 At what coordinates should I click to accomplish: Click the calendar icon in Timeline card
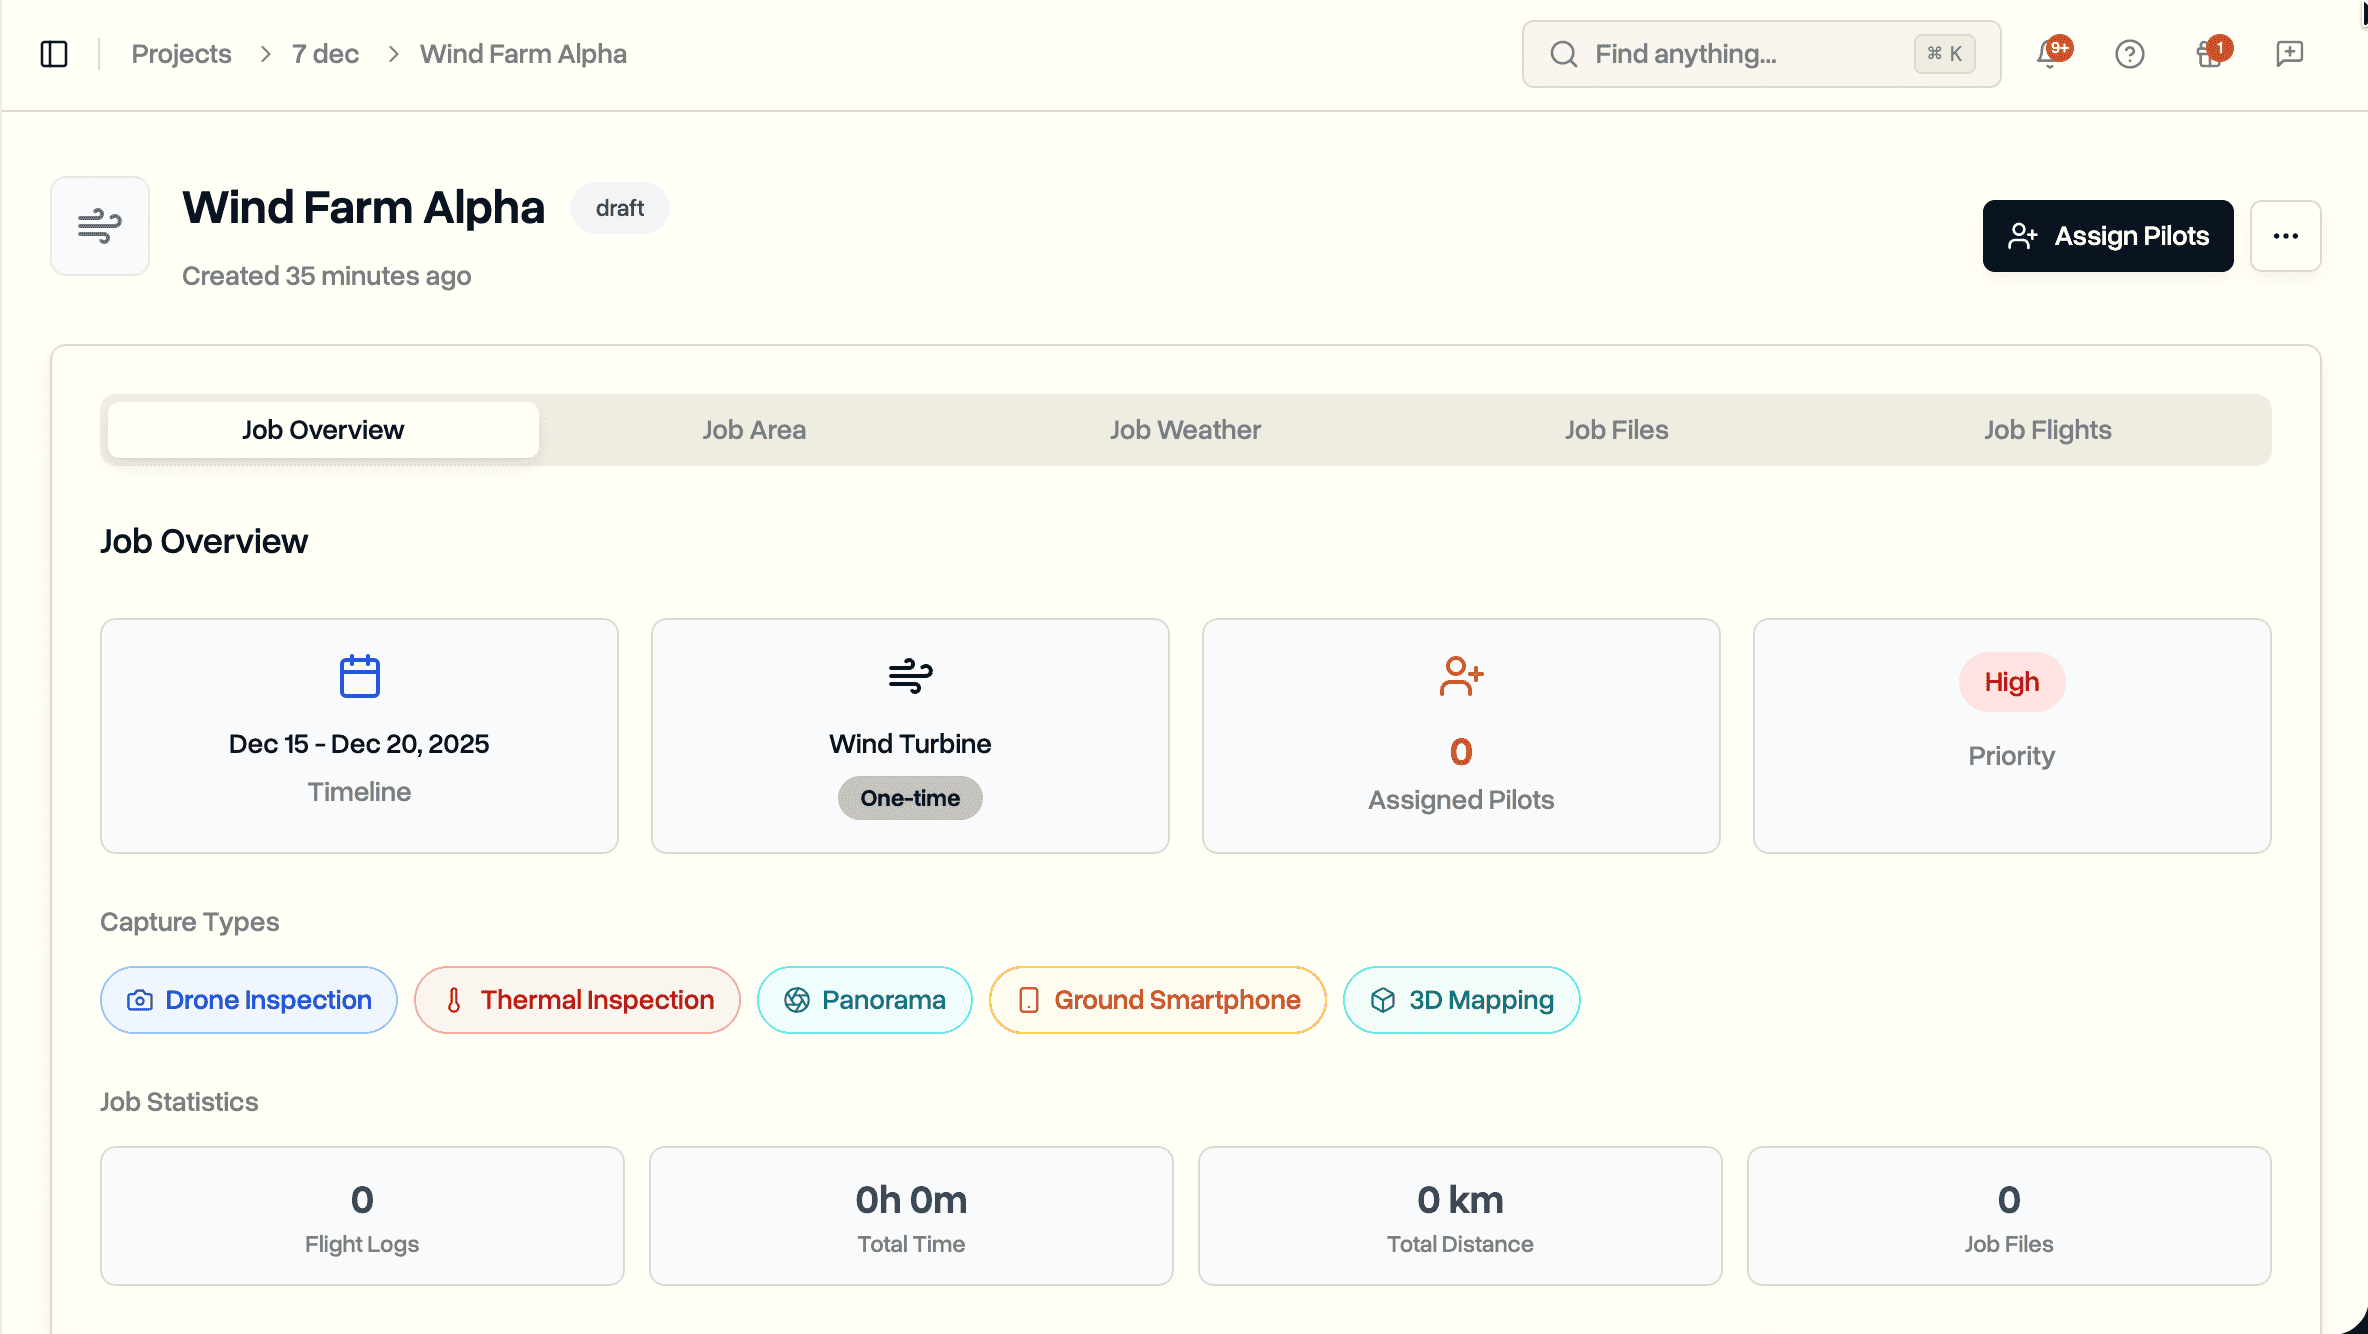coord(359,676)
